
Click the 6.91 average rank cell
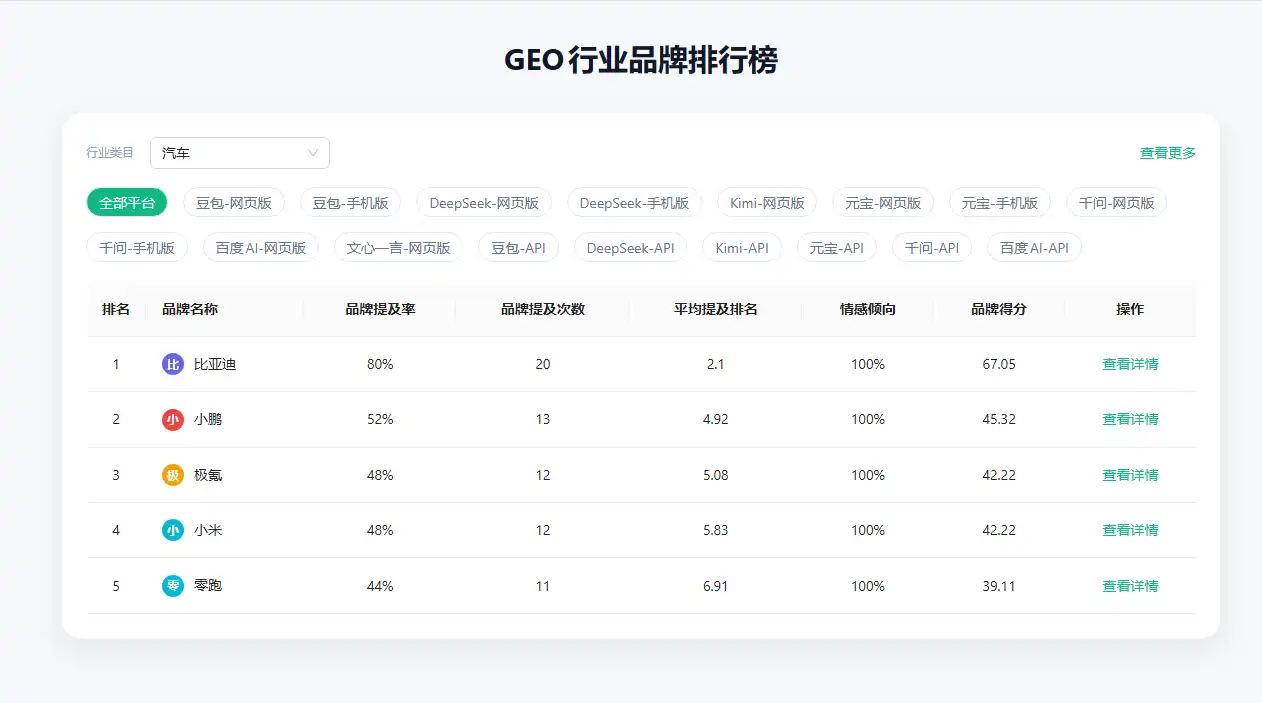pyautogui.click(x=716, y=586)
